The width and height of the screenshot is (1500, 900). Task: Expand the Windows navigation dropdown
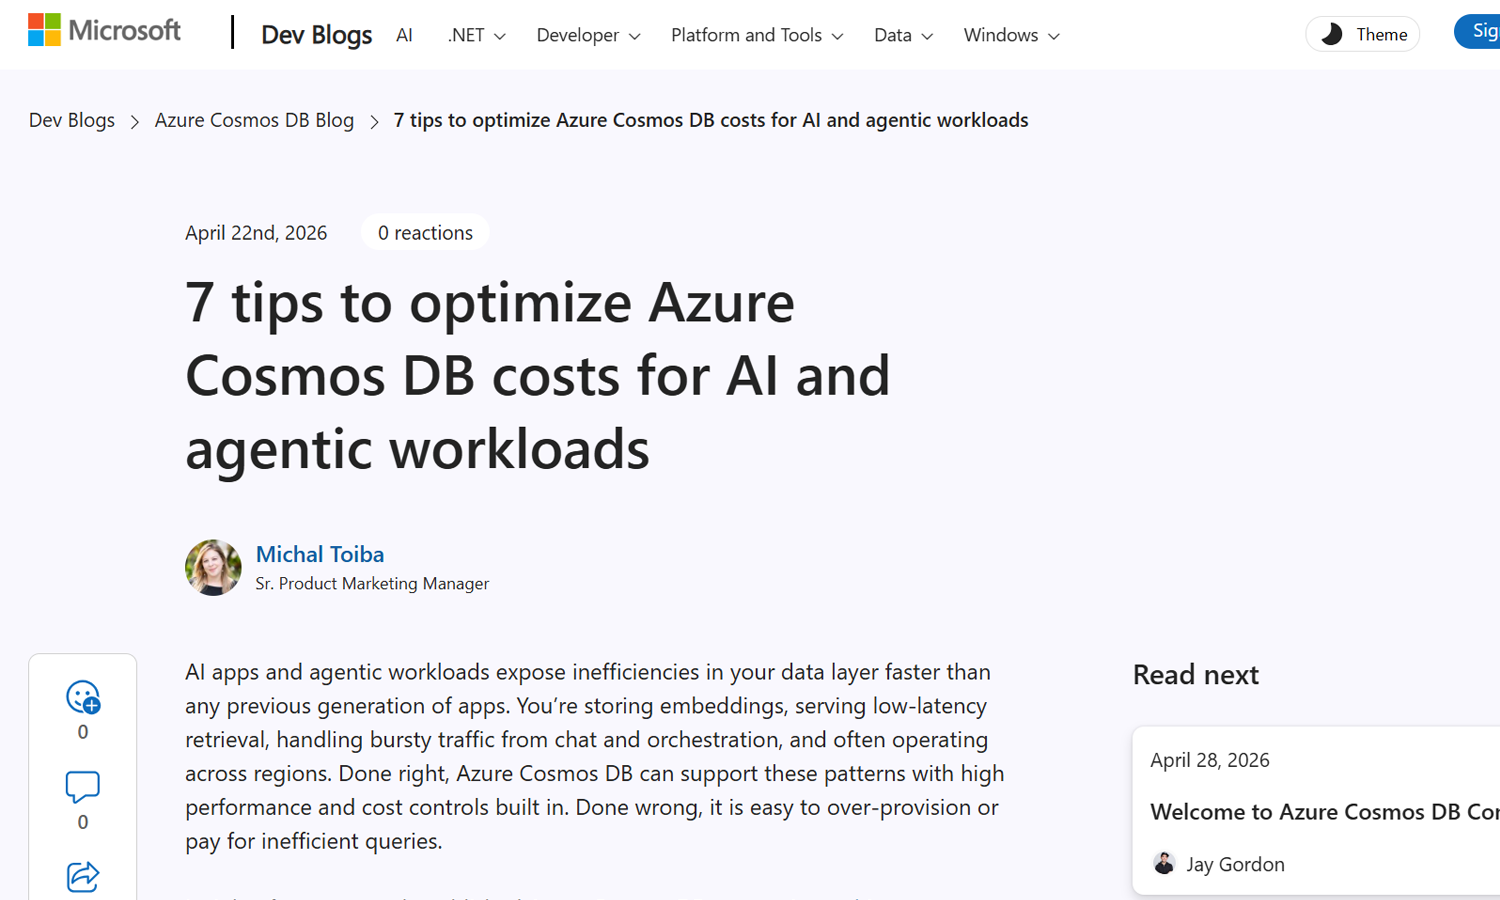(1011, 35)
